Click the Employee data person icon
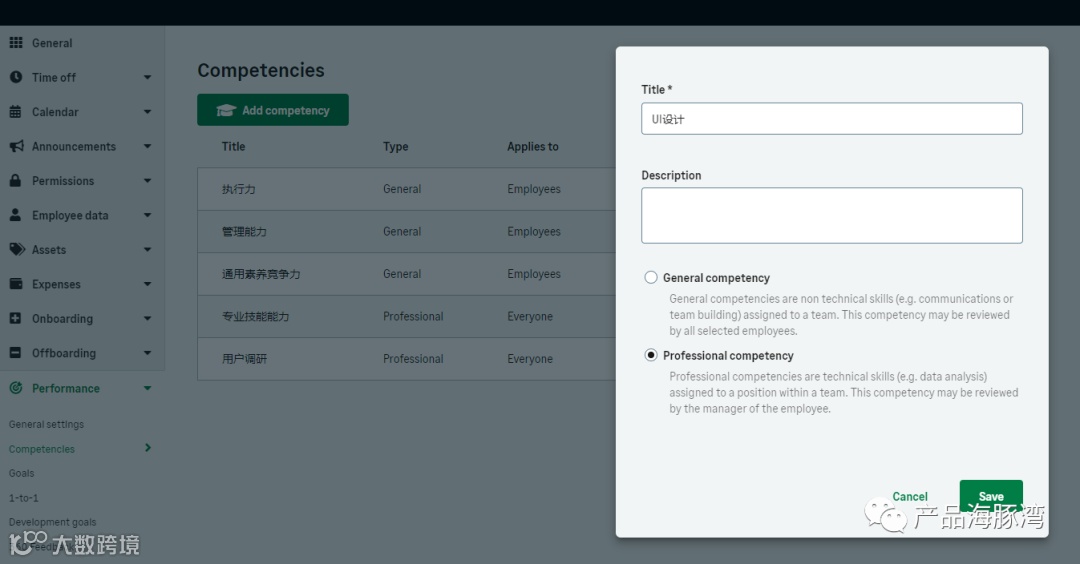1080x564 pixels. (16, 215)
